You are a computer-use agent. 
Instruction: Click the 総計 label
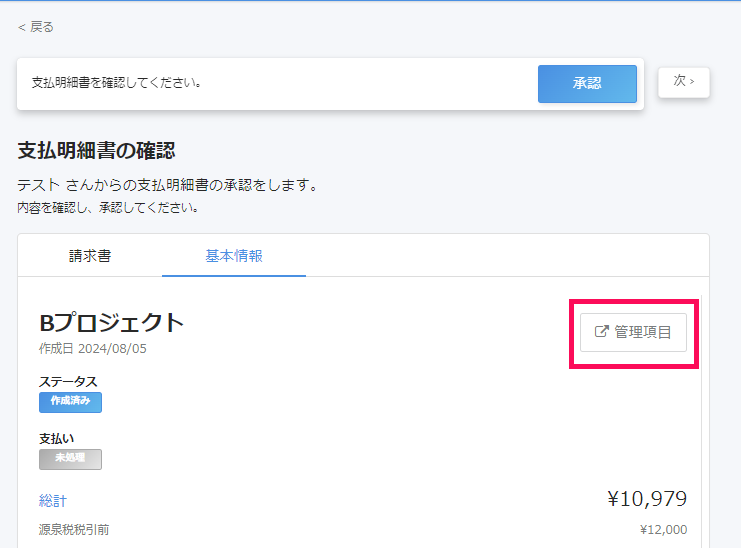click(x=53, y=500)
